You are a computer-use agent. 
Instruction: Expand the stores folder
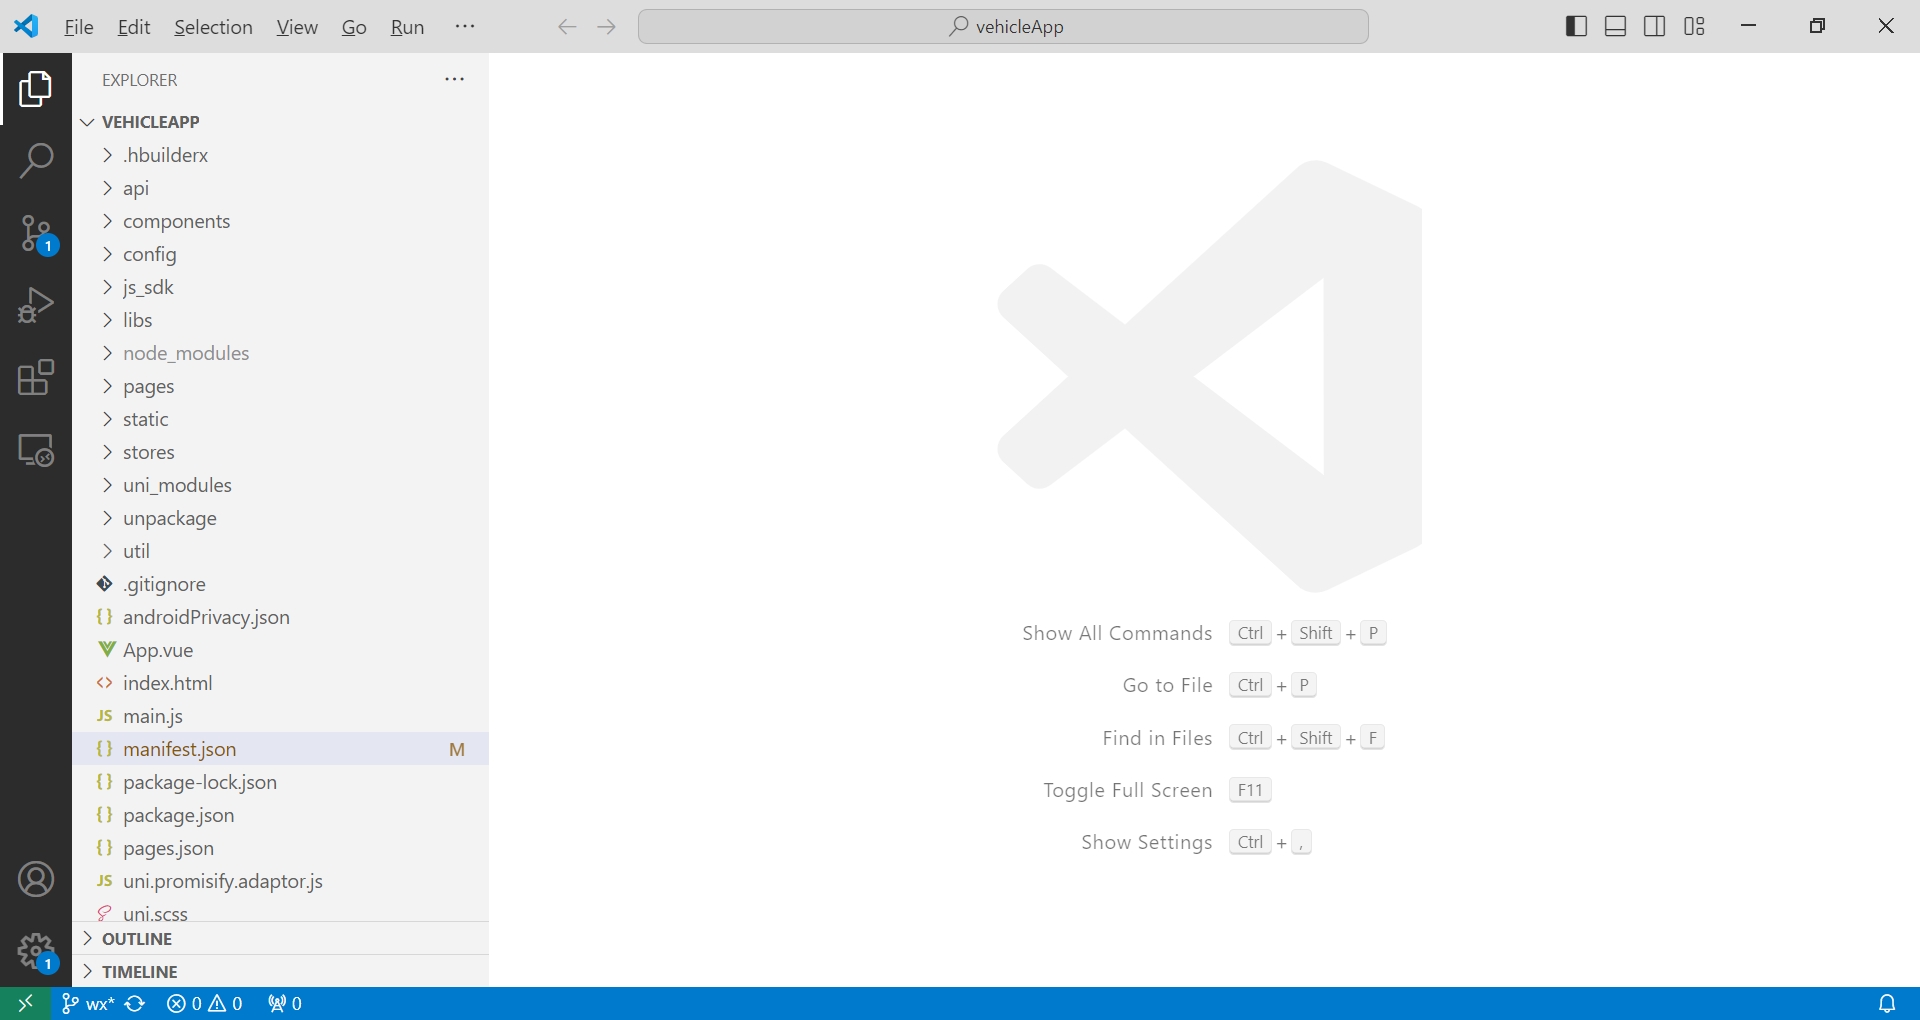[280, 452]
